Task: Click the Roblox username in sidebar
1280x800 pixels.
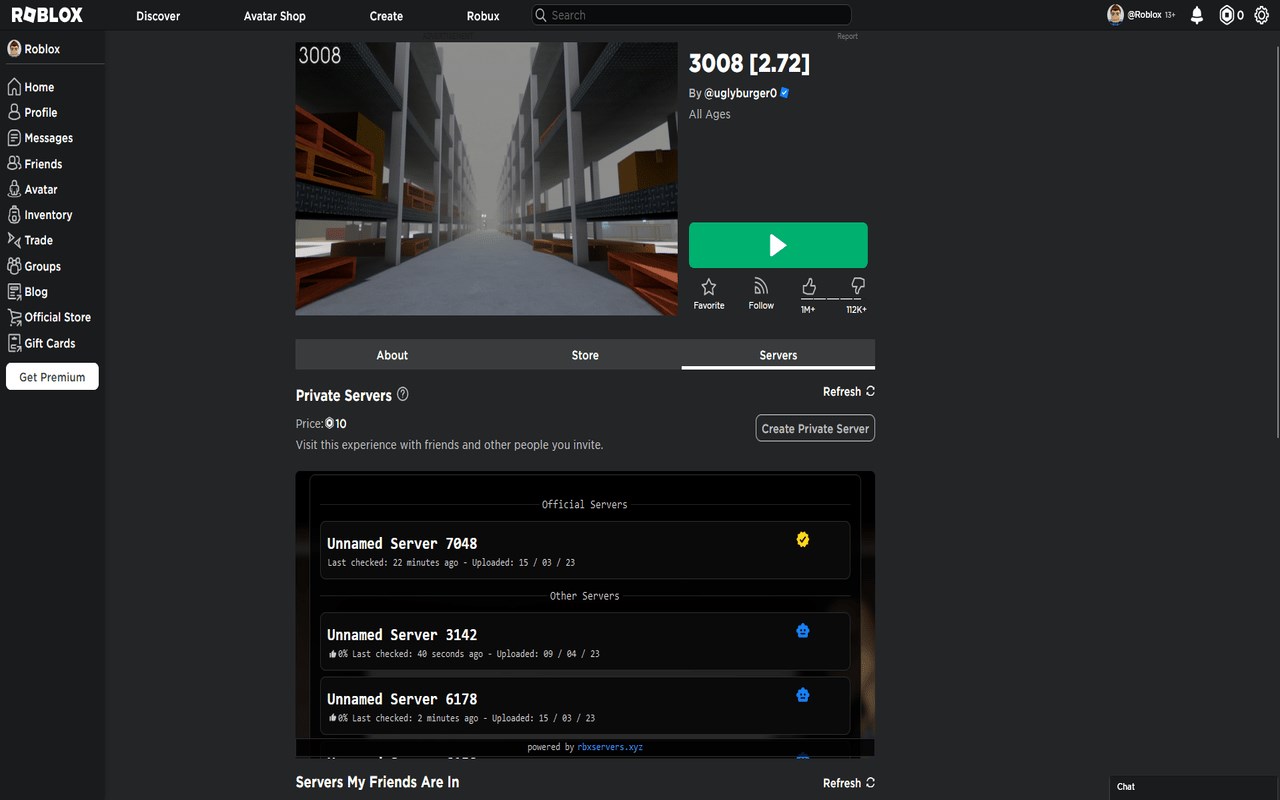Action: [42, 49]
